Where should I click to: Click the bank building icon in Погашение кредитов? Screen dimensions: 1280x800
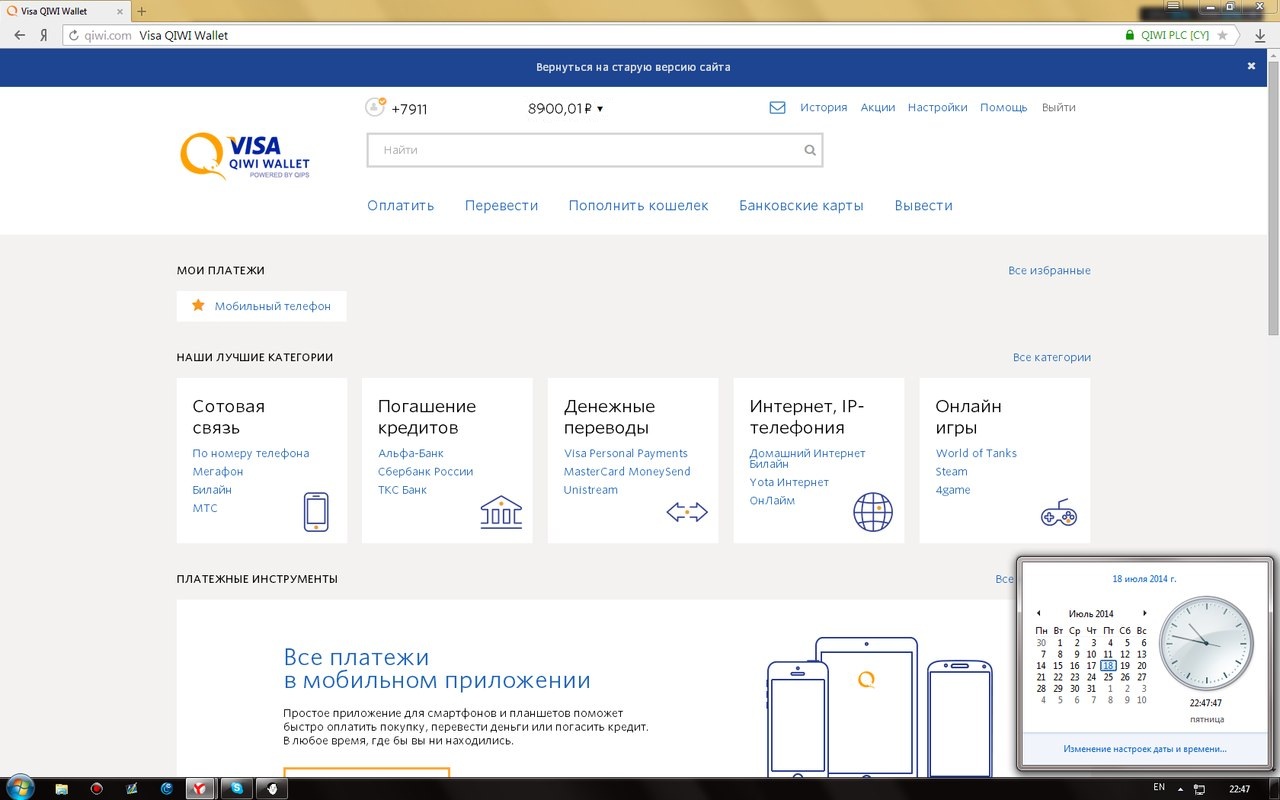coord(501,511)
